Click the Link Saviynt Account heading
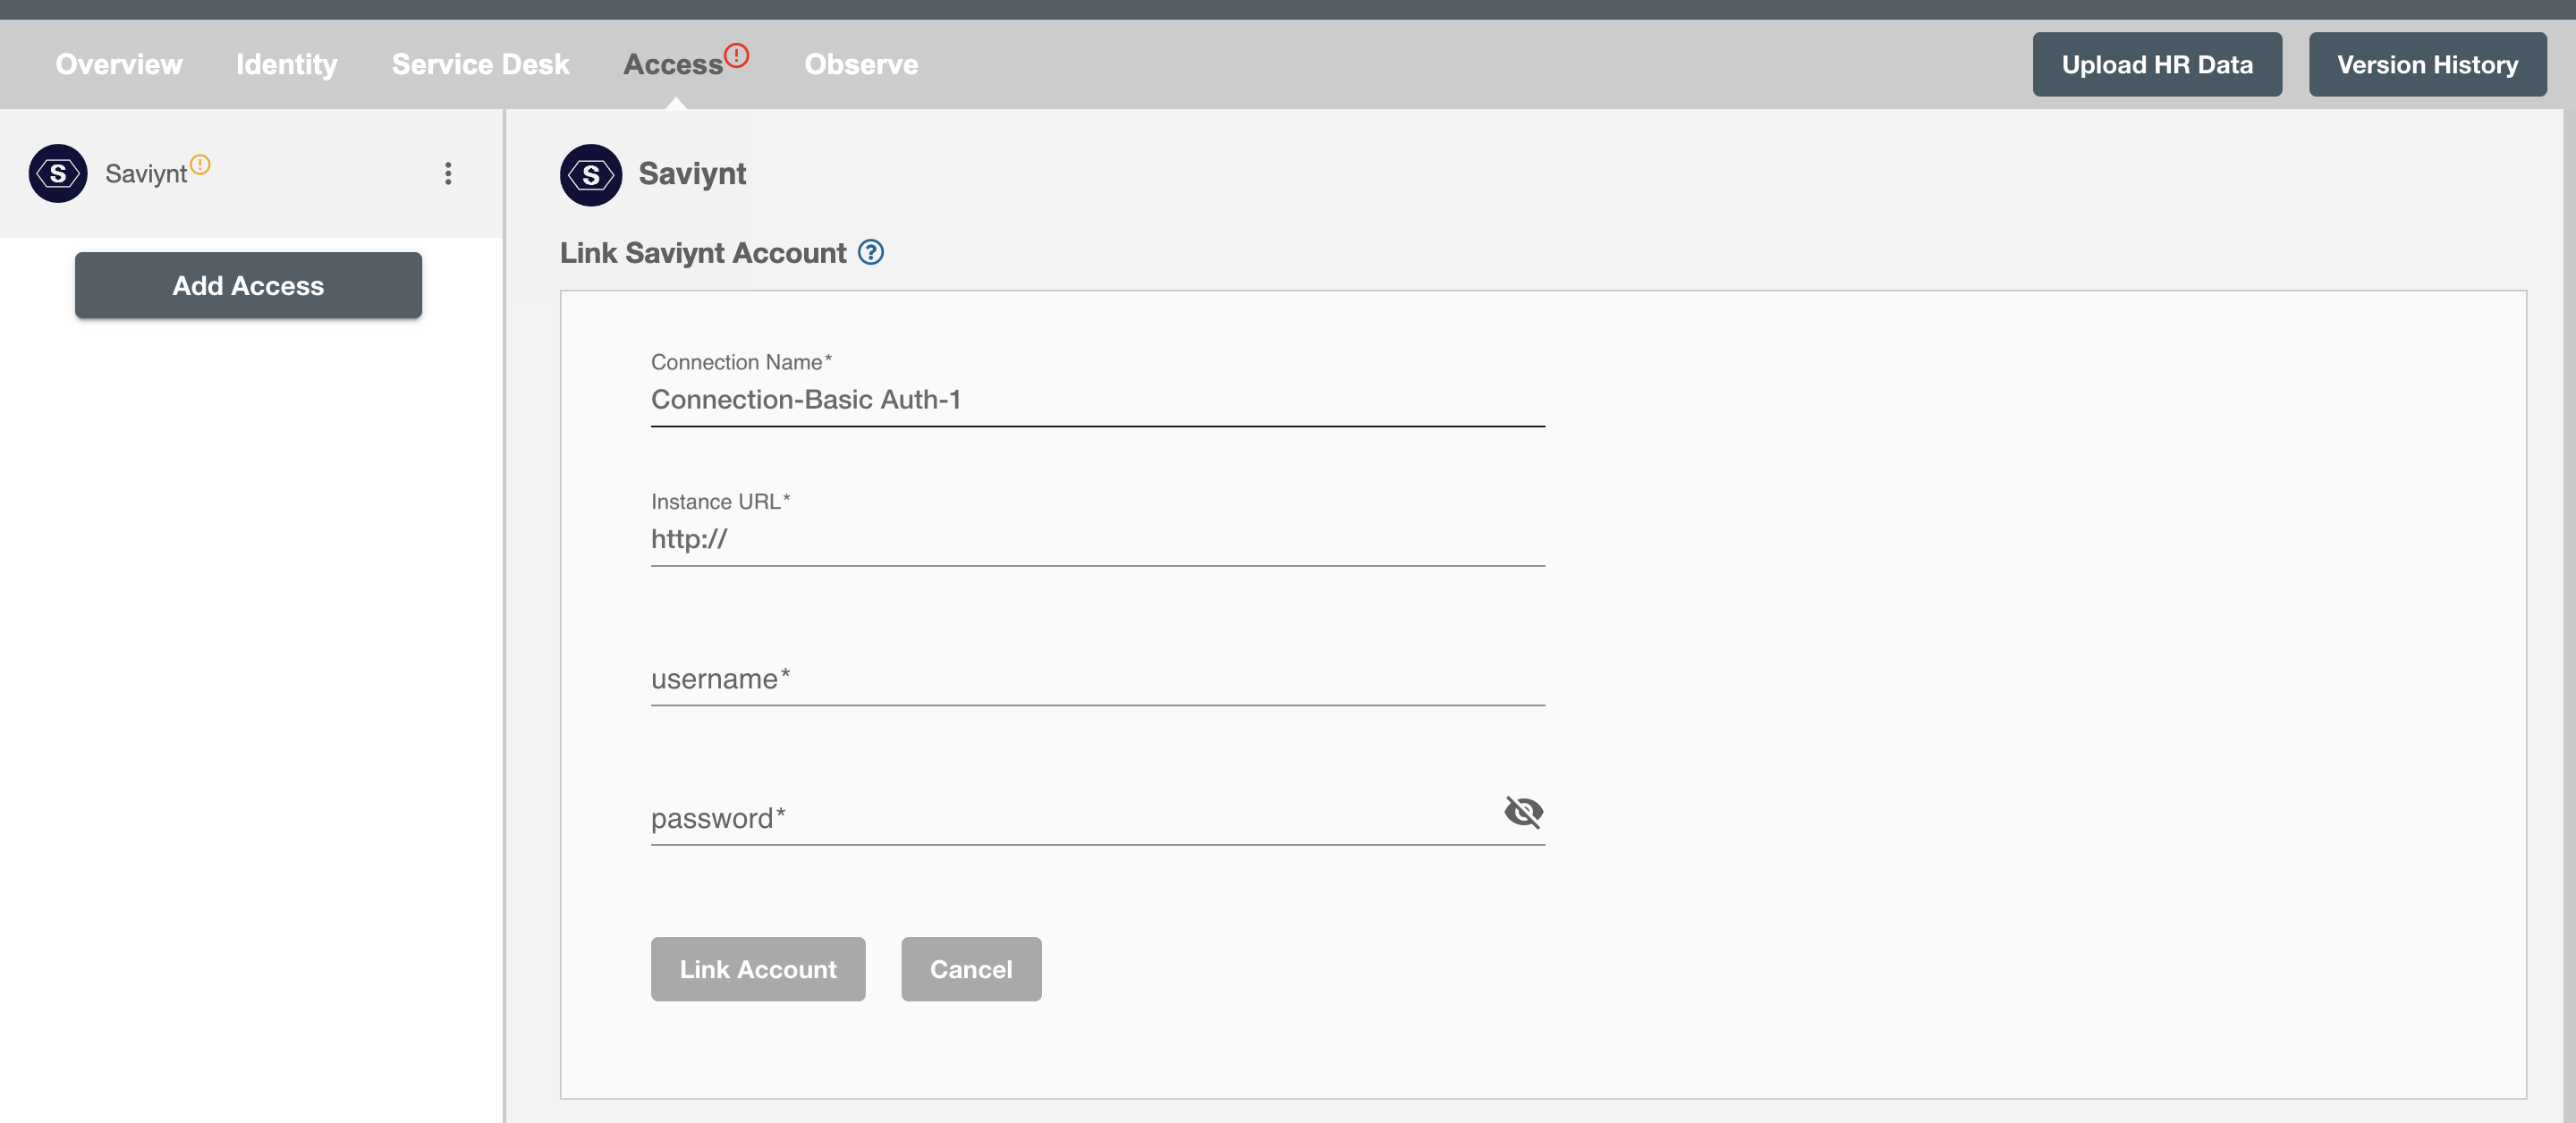Screen dimensions: 2576x1123 pos(703,253)
